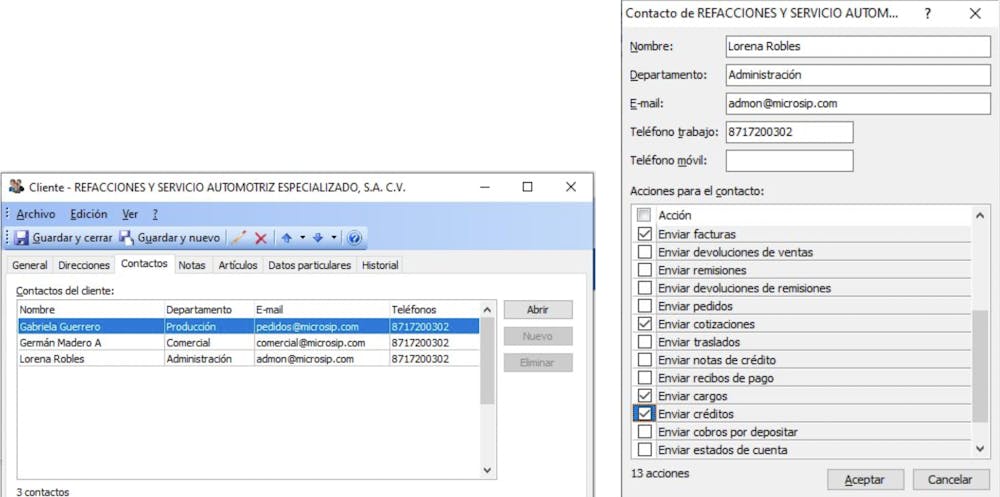Open dropdown next to the down arrow icon
Image resolution: width=1000 pixels, height=497 pixels.
coord(333,238)
